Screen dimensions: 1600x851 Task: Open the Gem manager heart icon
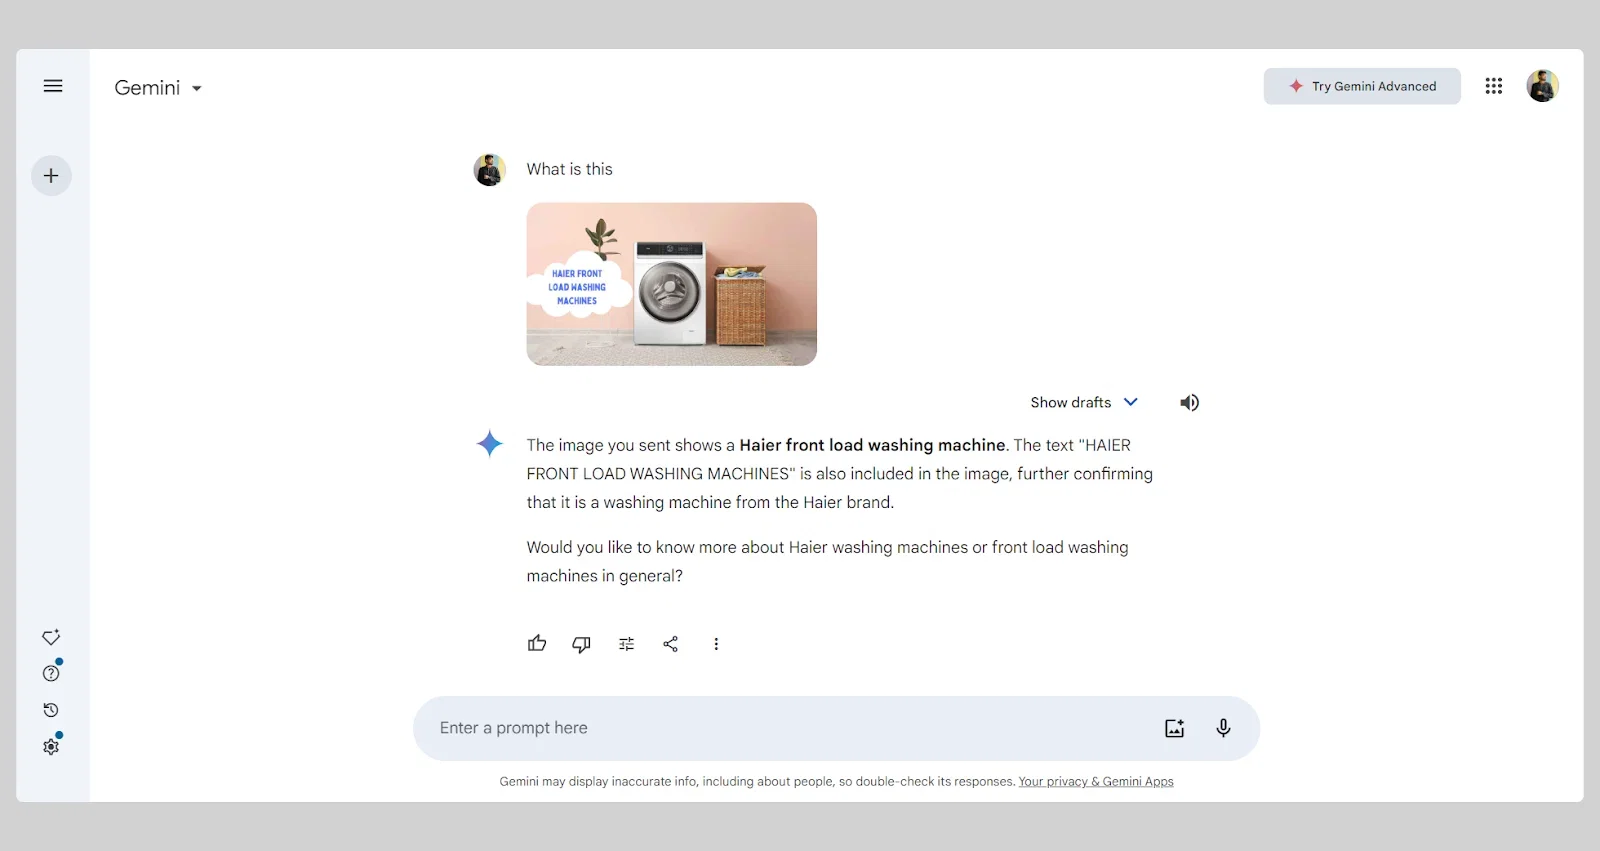51,637
